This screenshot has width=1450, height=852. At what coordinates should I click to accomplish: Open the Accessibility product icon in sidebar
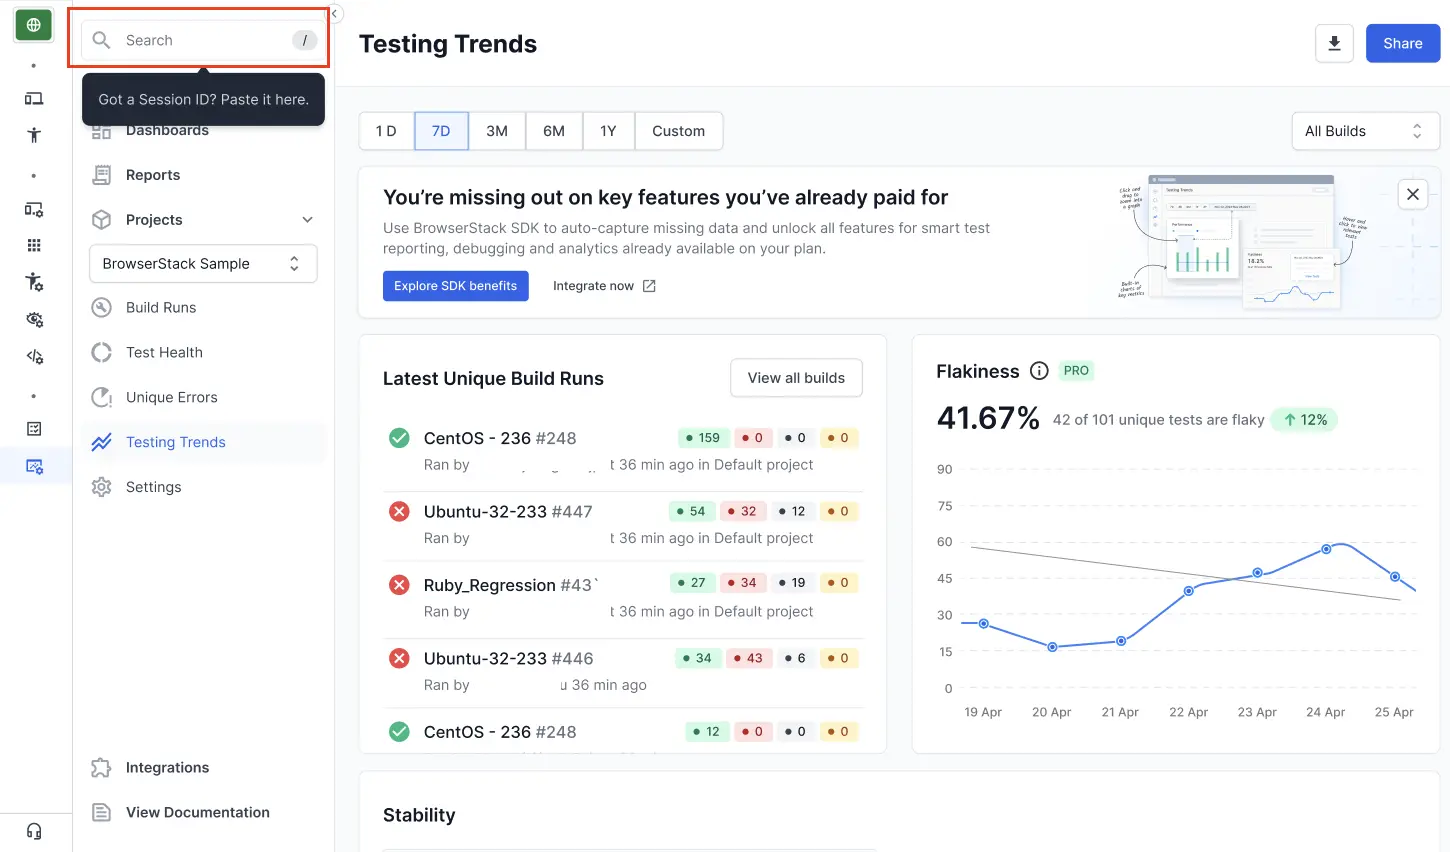point(34,133)
